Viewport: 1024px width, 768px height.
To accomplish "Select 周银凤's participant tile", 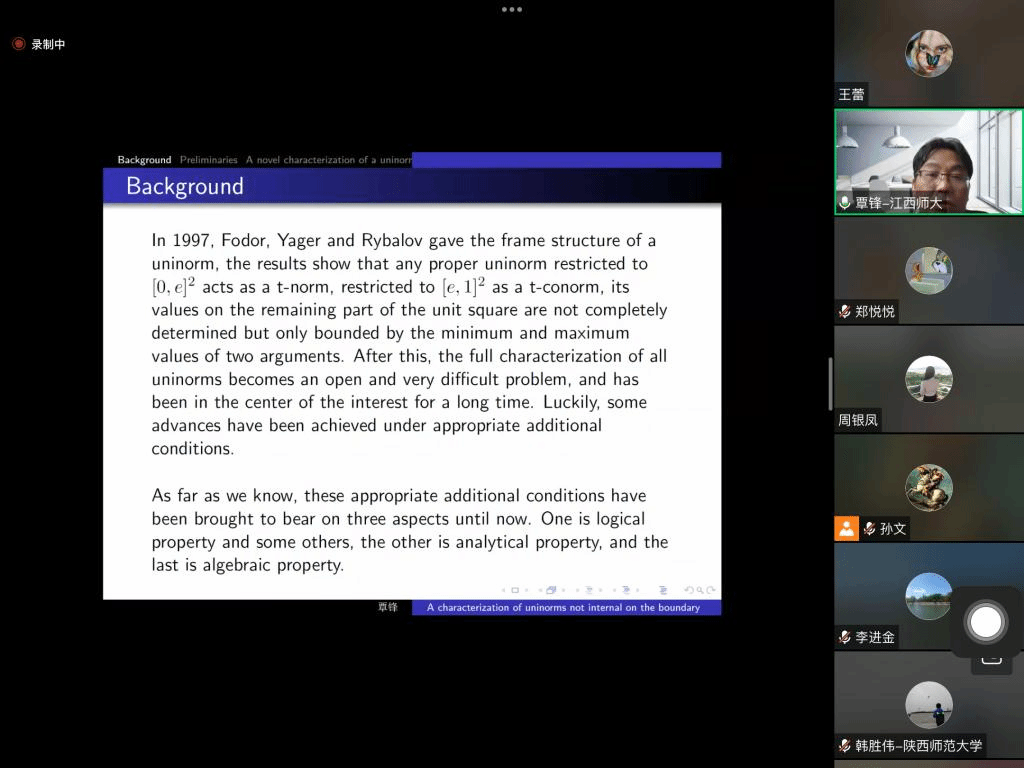I will (929, 380).
